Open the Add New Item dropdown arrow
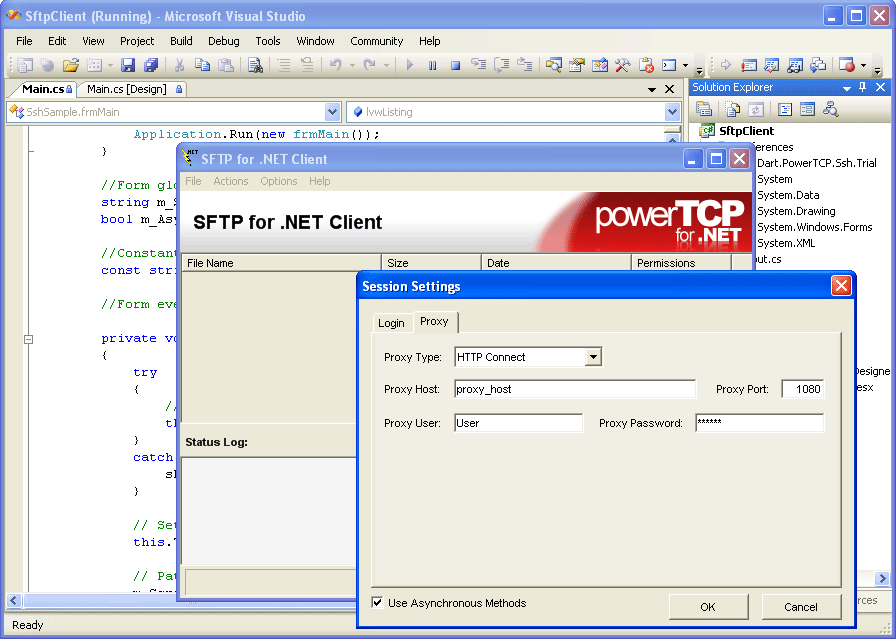 [110, 66]
